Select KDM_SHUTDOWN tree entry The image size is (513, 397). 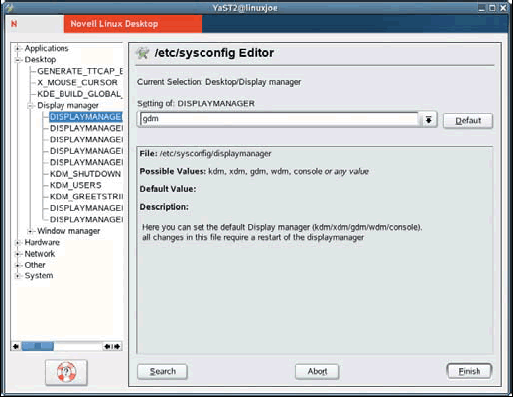tap(85, 174)
